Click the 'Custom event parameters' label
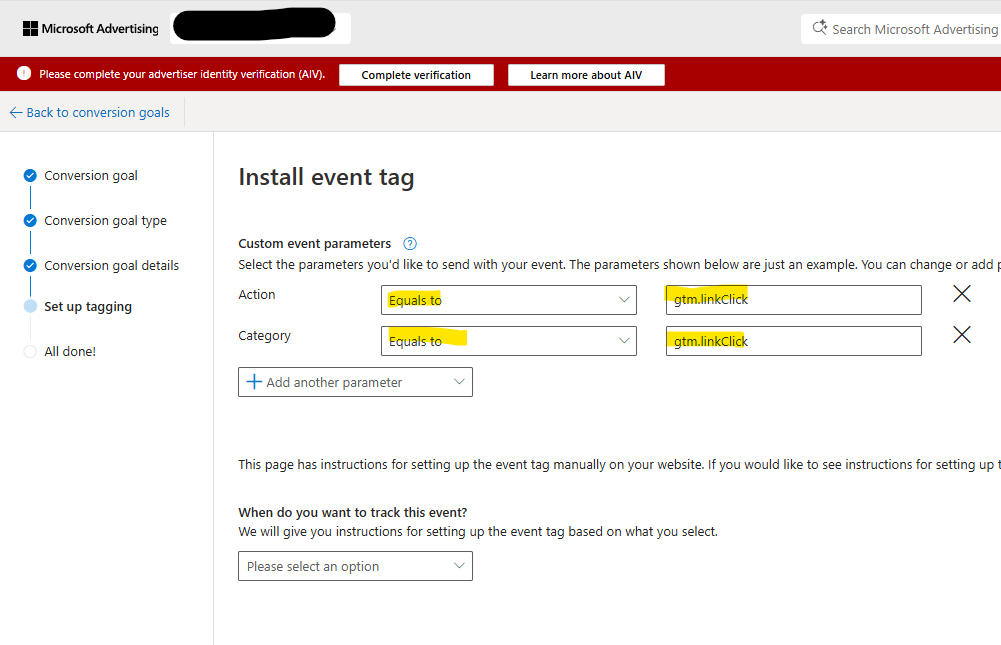The width and height of the screenshot is (1001, 645). tap(314, 243)
